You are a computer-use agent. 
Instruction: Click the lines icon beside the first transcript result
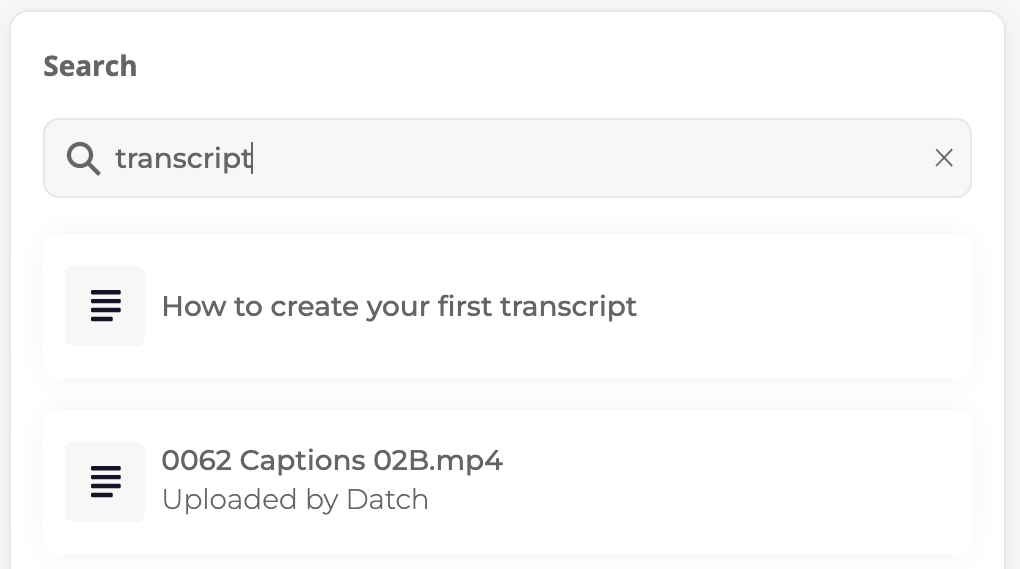pyautogui.click(x=105, y=306)
